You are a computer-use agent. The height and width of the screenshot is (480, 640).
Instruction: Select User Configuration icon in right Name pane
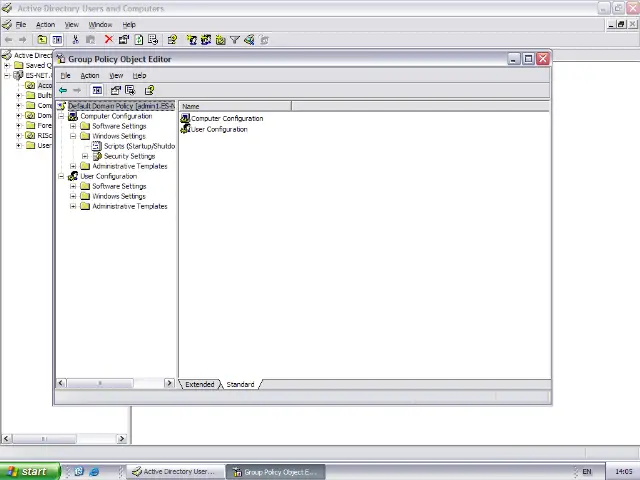tap(185, 129)
